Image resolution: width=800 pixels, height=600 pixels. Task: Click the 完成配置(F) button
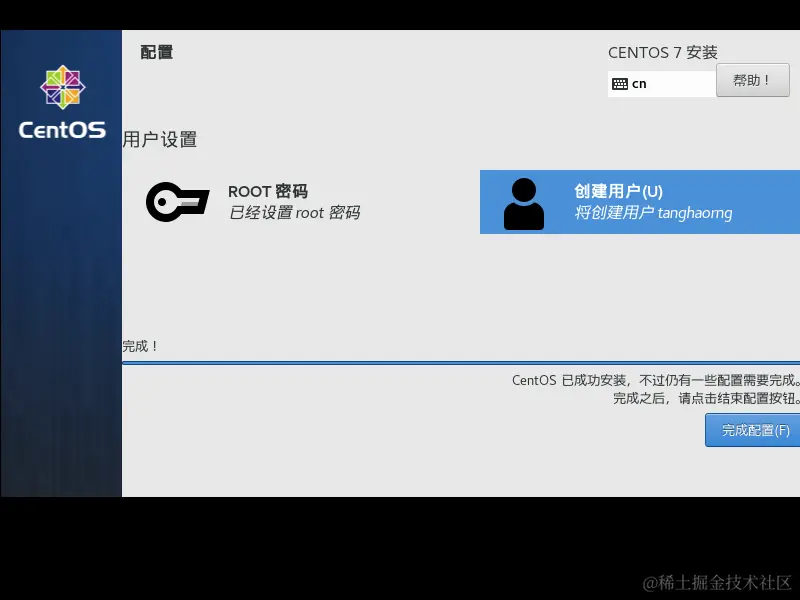(x=753, y=430)
